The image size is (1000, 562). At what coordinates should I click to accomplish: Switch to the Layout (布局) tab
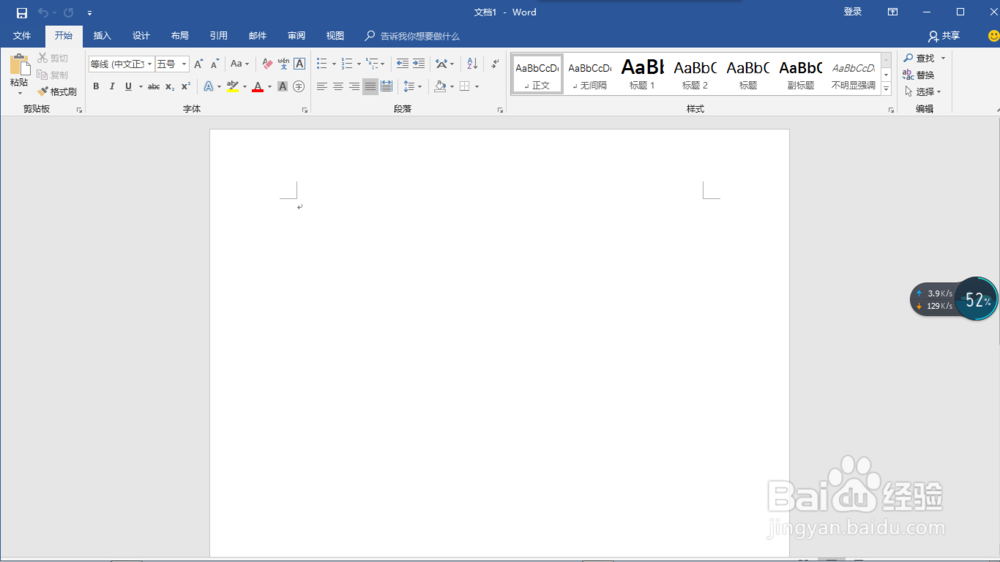(180, 36)
